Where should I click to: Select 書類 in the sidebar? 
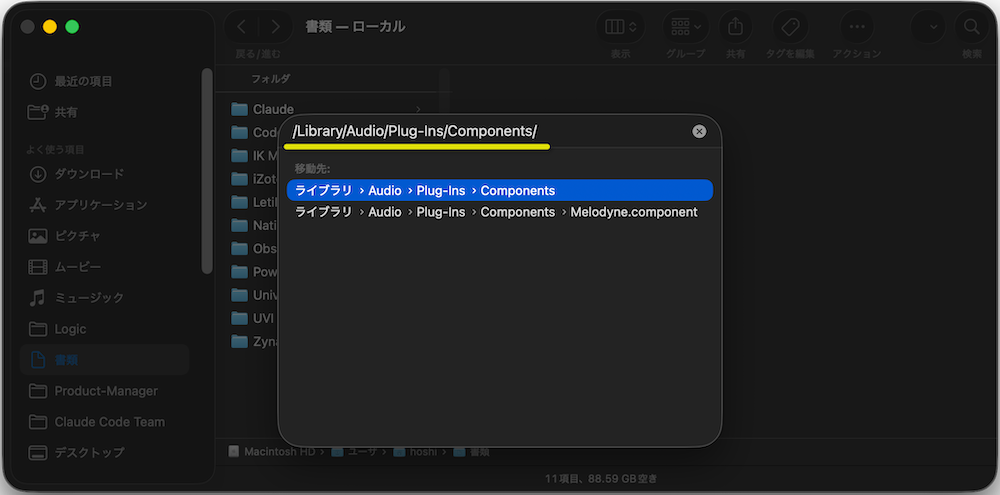[x=105, y=360]
